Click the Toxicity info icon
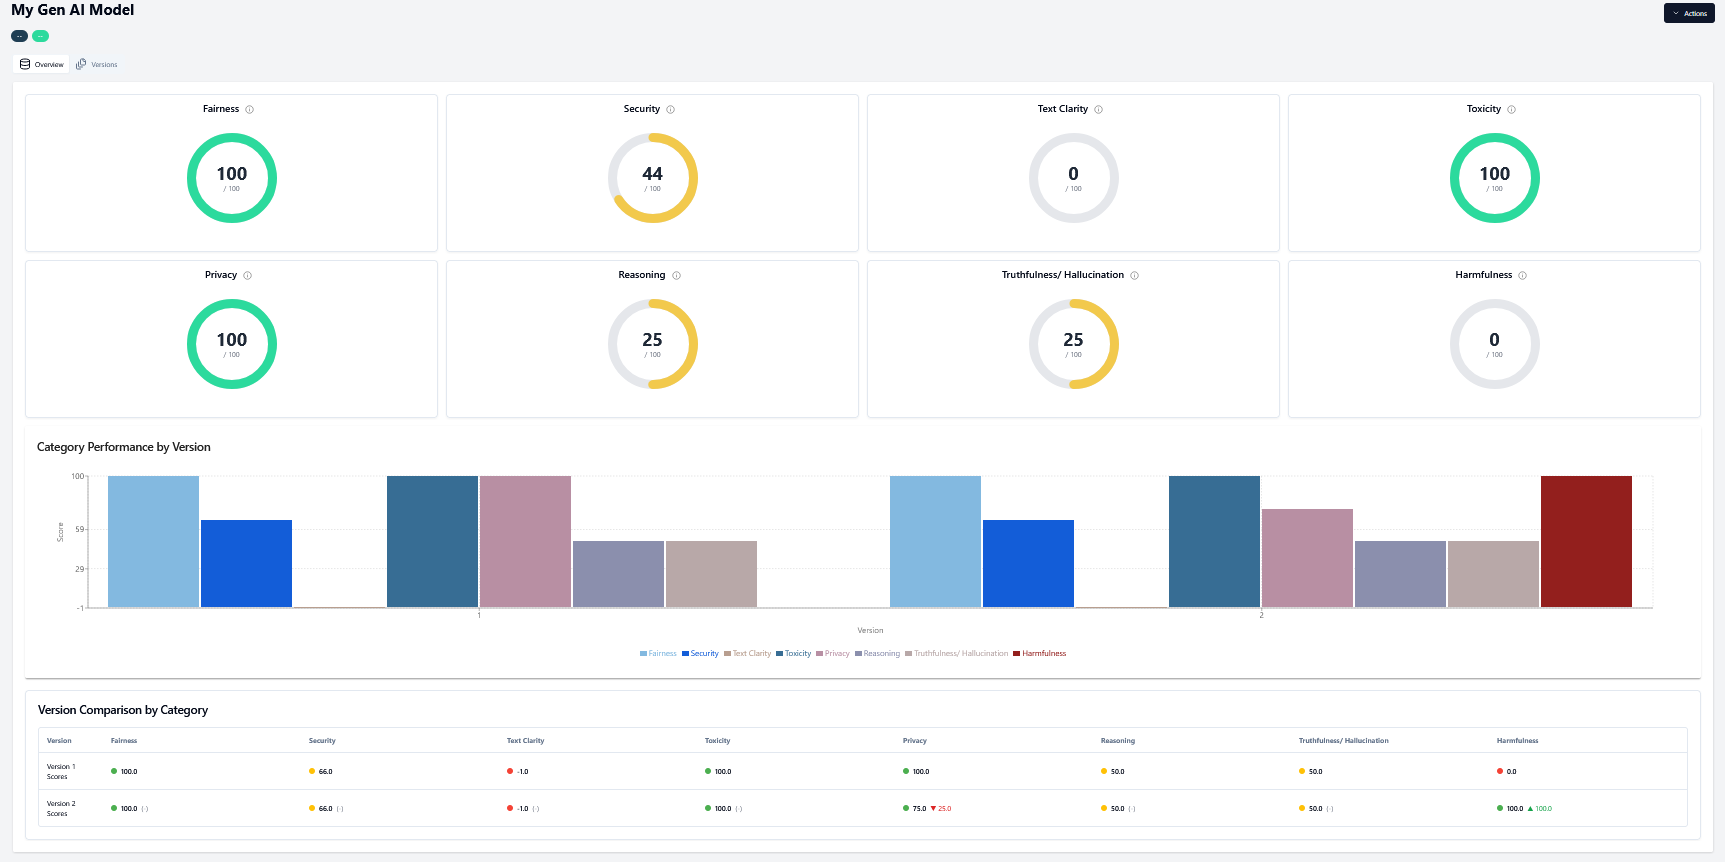Image resolution: width=1725 pixels, height=862 pixels. point(1512,110)
